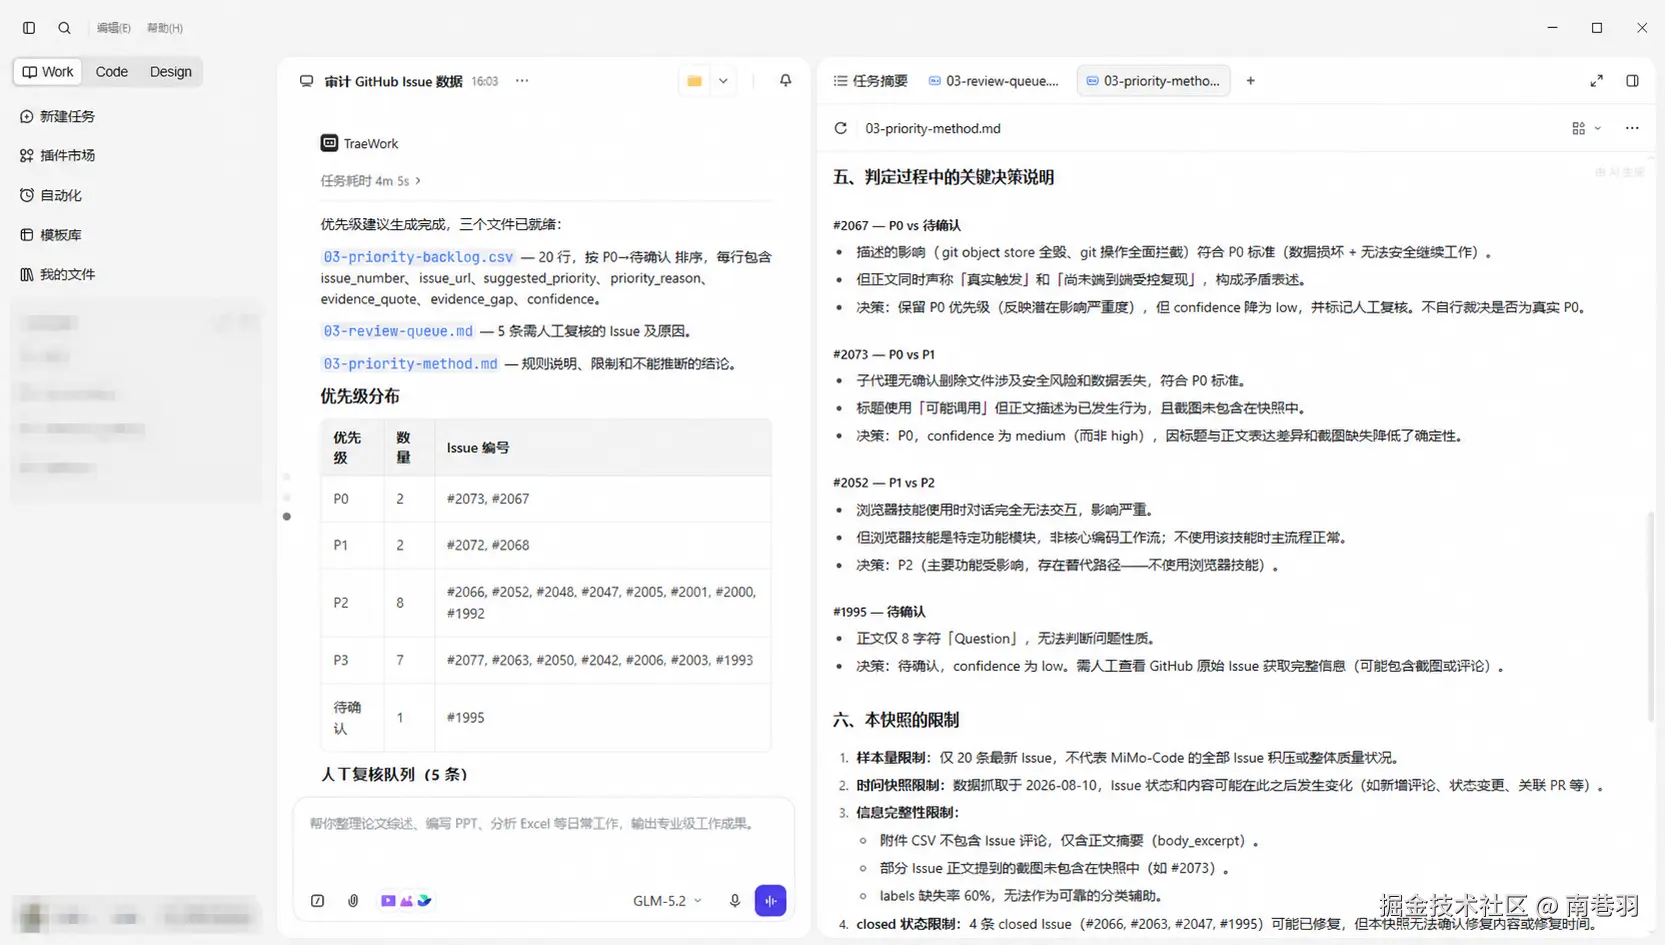Image resolution: width=1665 pixels, height=945 pixels.
Task: Click the TraeWork agent avatar icon
Action: [329, 143]
